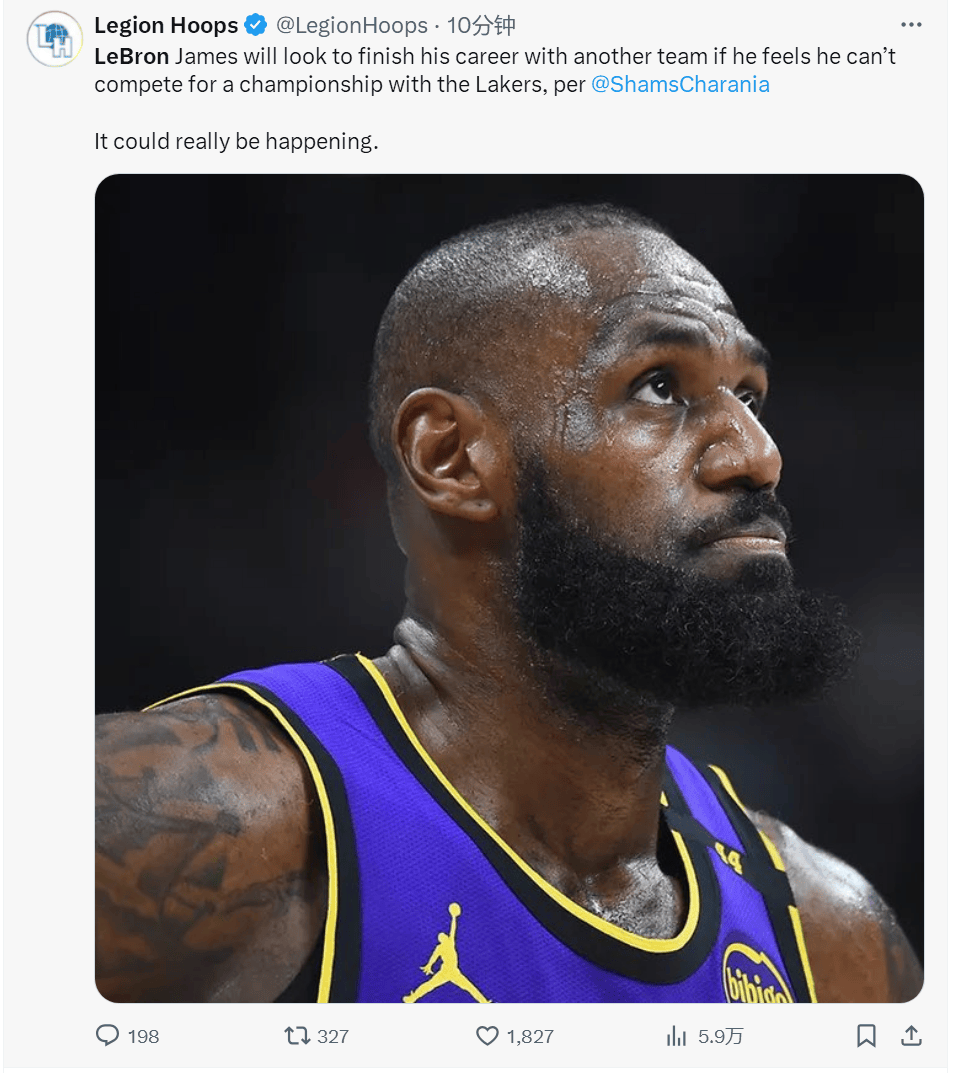
Task: Click the 'It could really be happening.' text
Action: (x=236, y=141)
